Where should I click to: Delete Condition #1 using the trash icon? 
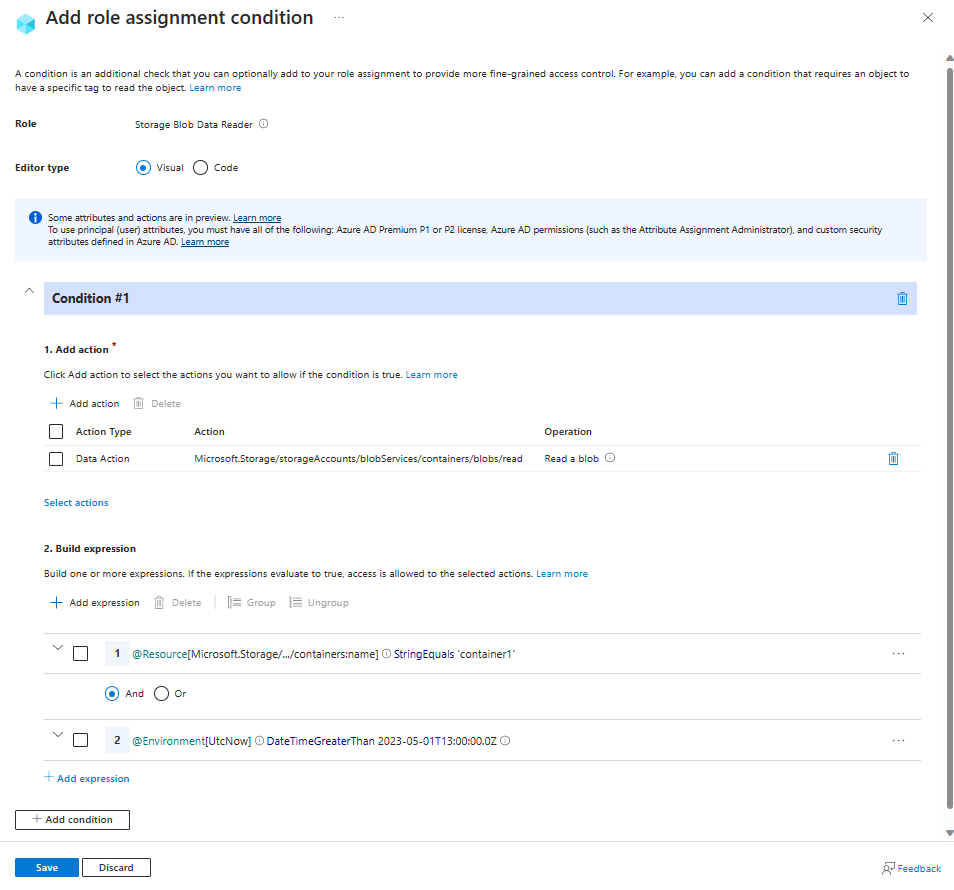pos(902,298)
